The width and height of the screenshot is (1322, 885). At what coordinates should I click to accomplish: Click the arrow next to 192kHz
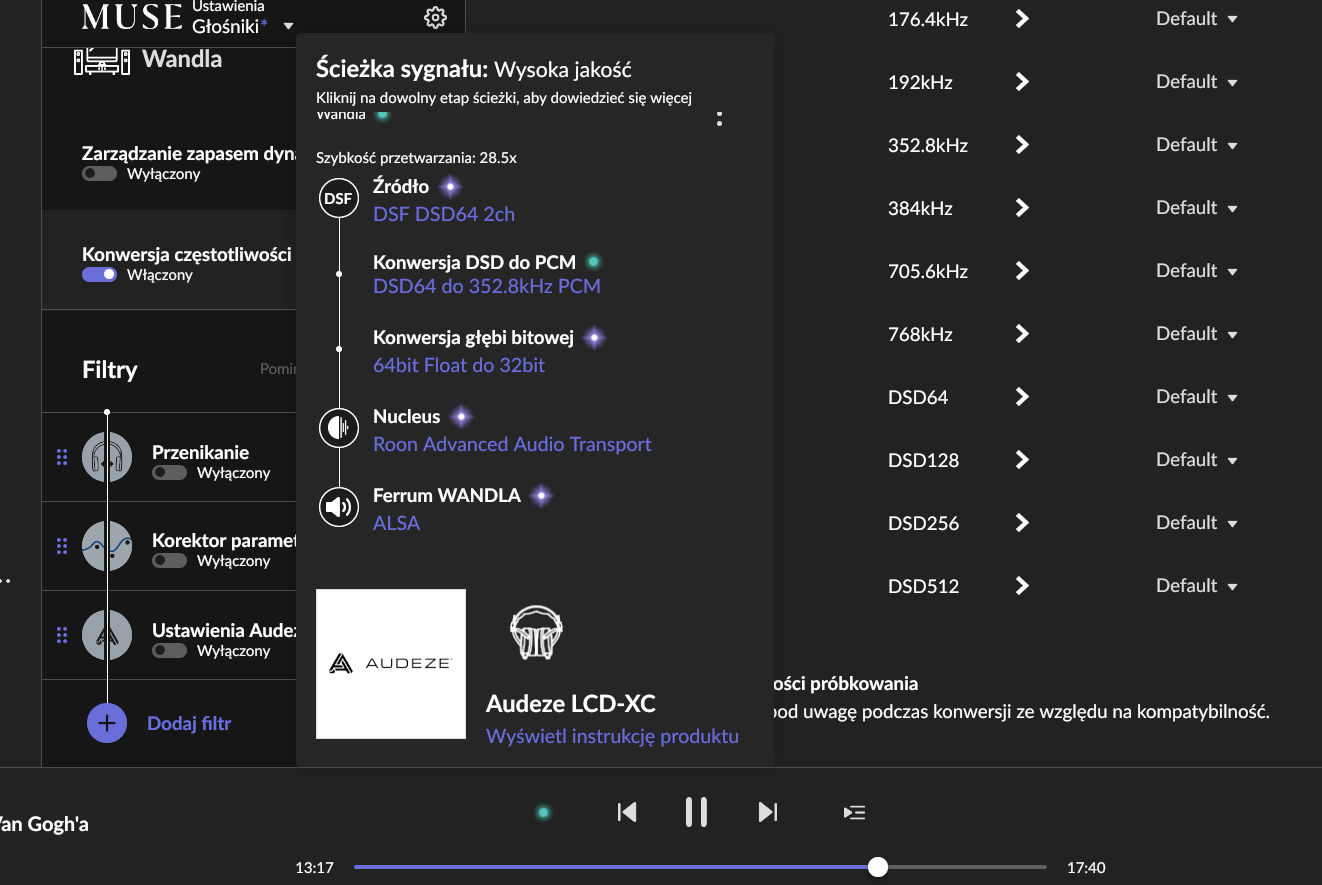pyautogui.click(x=1022, y=82)
